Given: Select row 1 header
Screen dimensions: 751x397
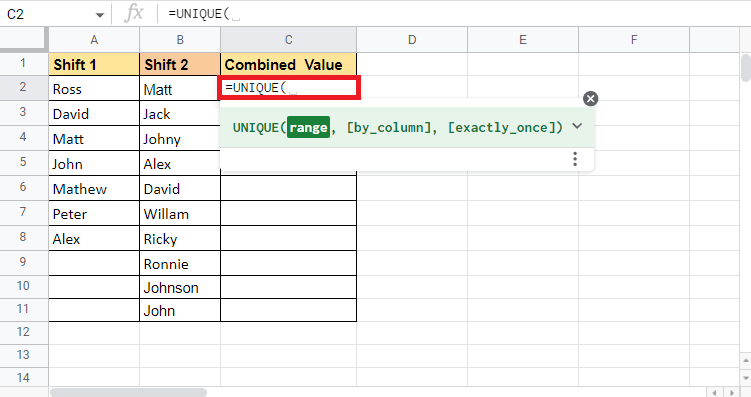Looking at the screenshot, I should pos(24,64).
